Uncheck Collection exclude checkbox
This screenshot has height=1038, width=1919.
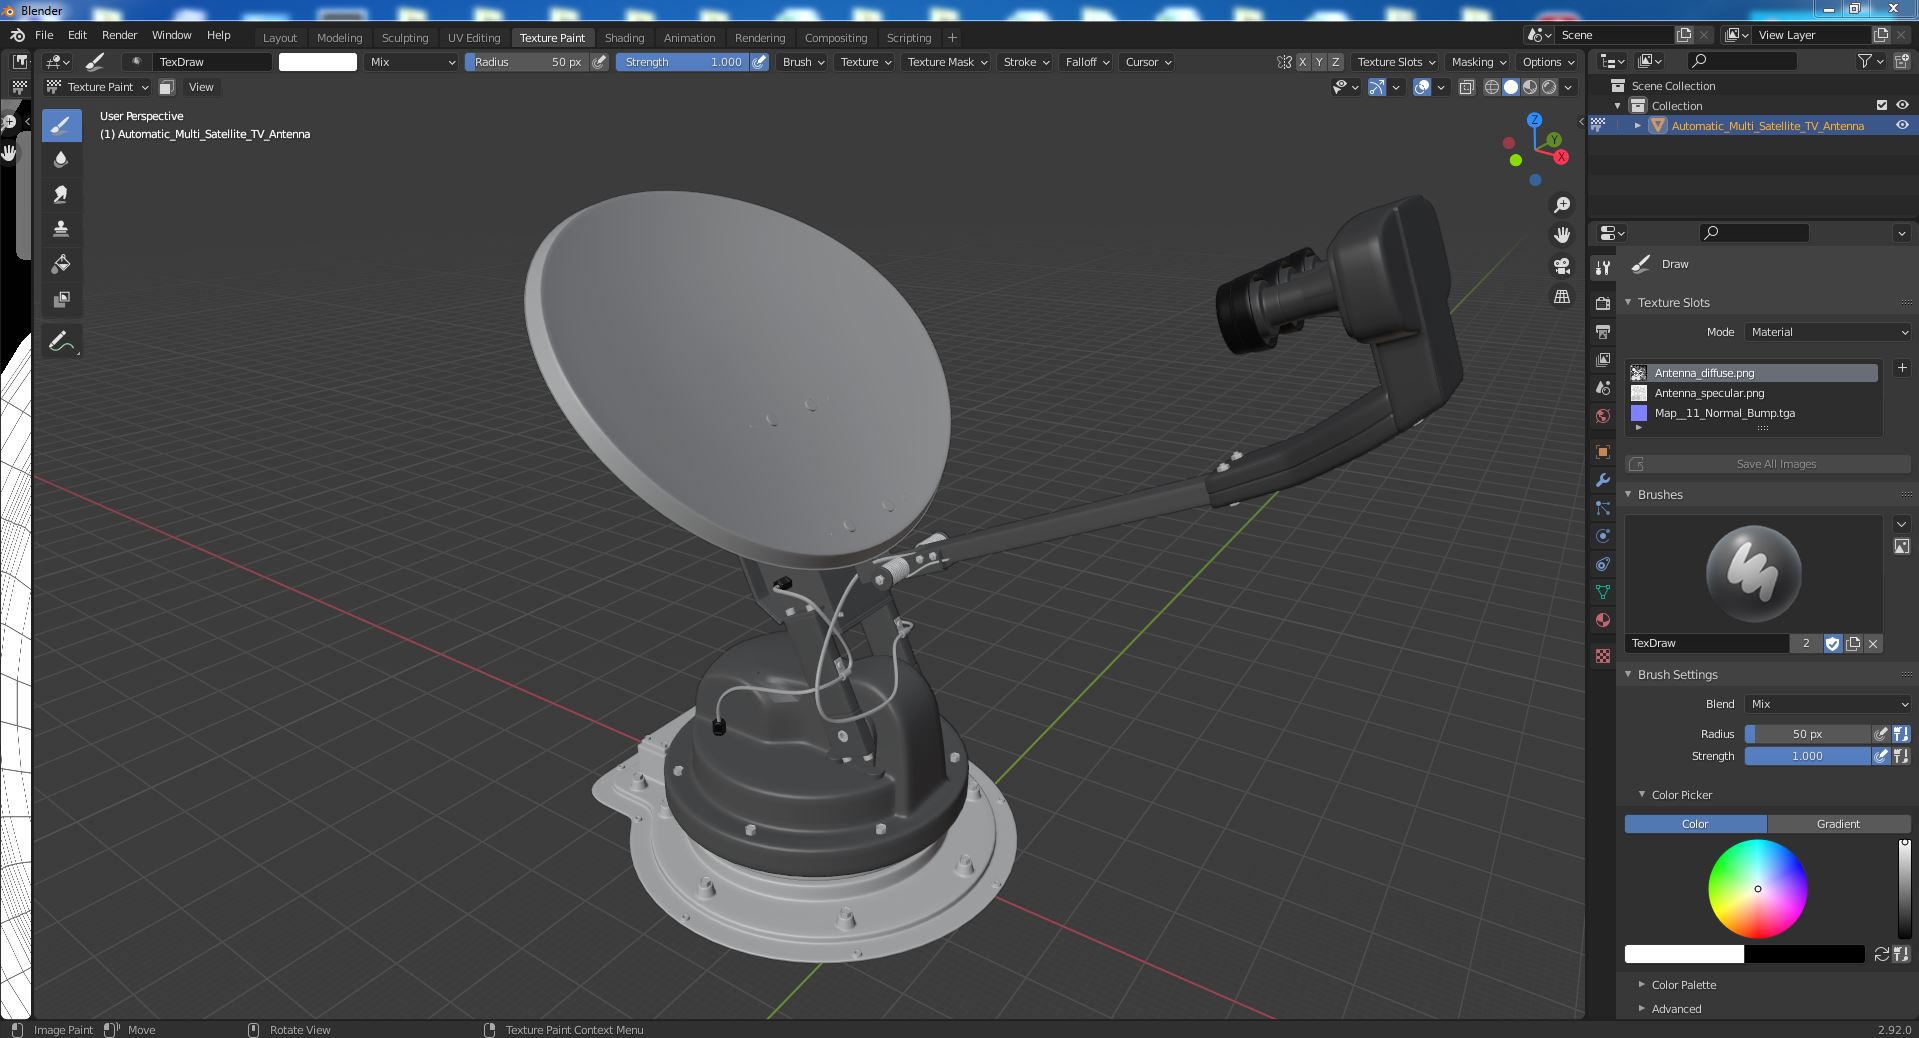[x=1882, y=105]
